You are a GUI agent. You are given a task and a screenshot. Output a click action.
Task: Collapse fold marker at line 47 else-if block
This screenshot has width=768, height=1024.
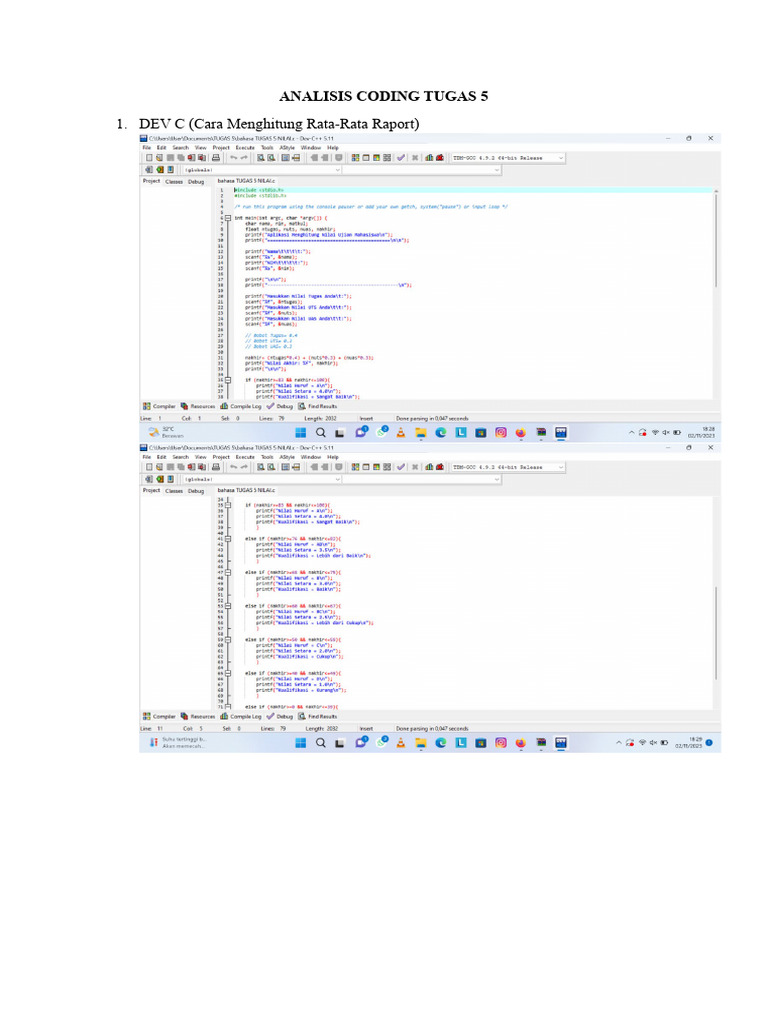click(228, 572)
